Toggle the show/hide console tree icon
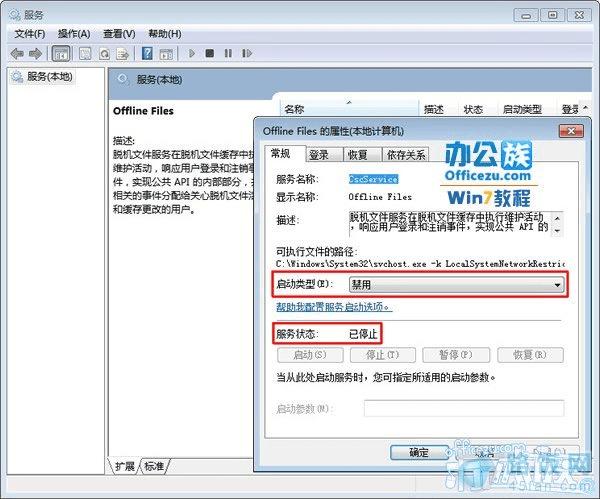600x499 pixels. 61,53
